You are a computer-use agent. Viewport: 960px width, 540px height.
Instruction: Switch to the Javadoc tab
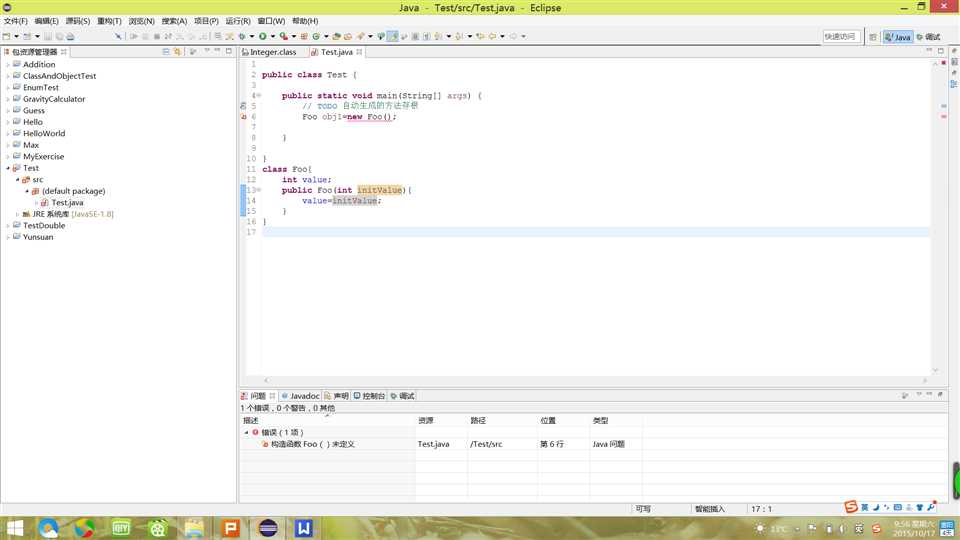click(300, 396)
